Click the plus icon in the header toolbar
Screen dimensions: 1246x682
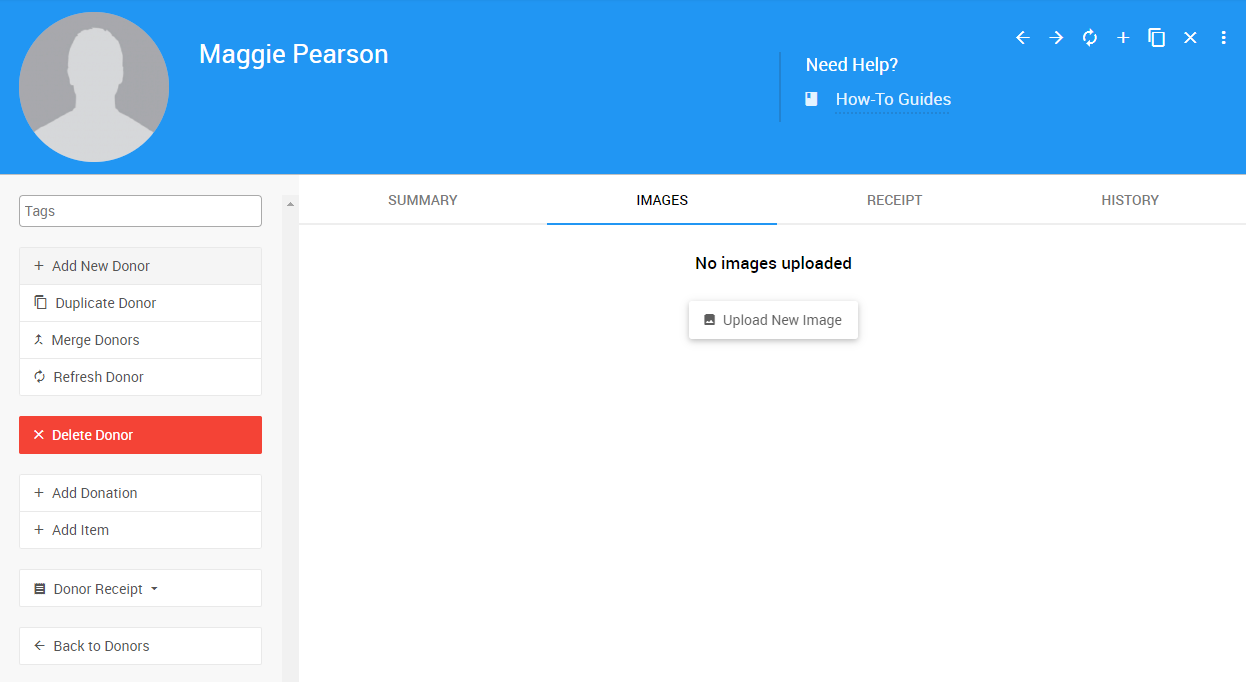coord(1123,38)
